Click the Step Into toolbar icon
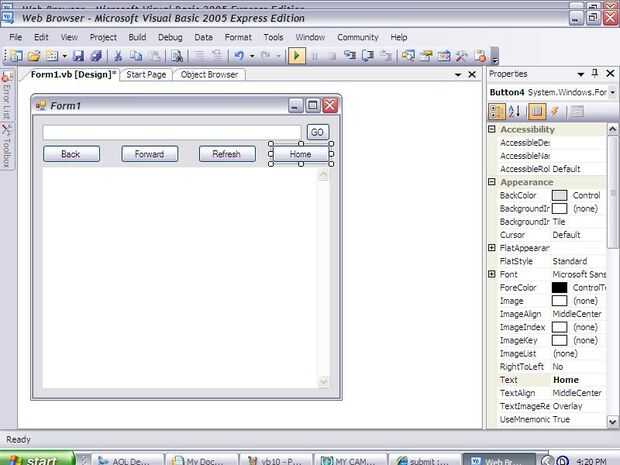The height and width of the screenshot is (465, 620). click(x=350, y=56)
